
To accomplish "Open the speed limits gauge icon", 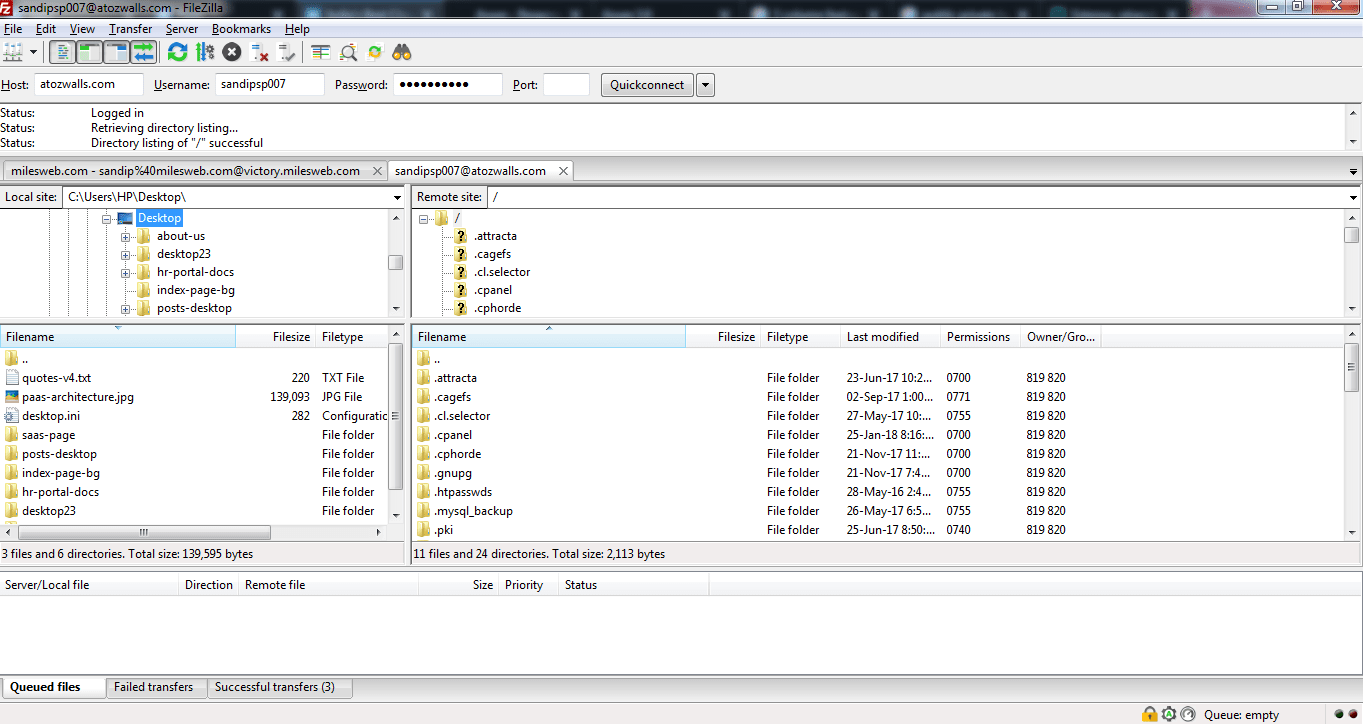I will pos(1188,714).
